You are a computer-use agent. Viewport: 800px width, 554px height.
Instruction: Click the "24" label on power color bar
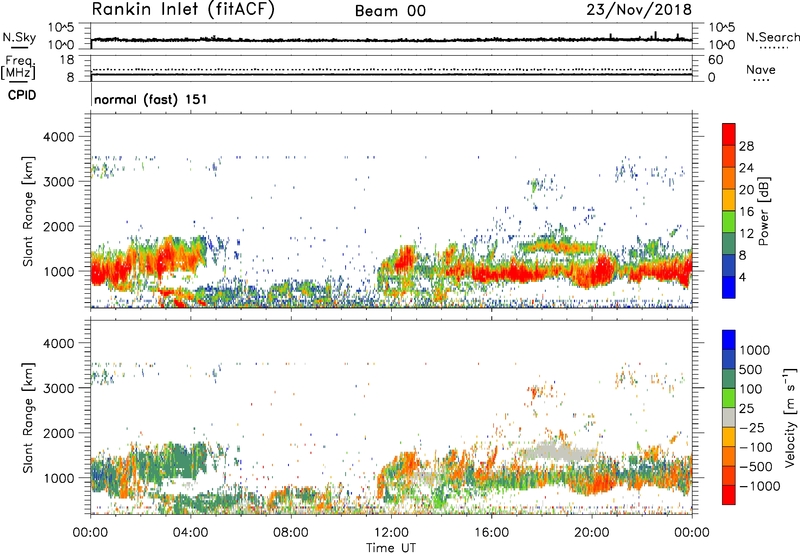pyautogui.click(x=746, y=168)
